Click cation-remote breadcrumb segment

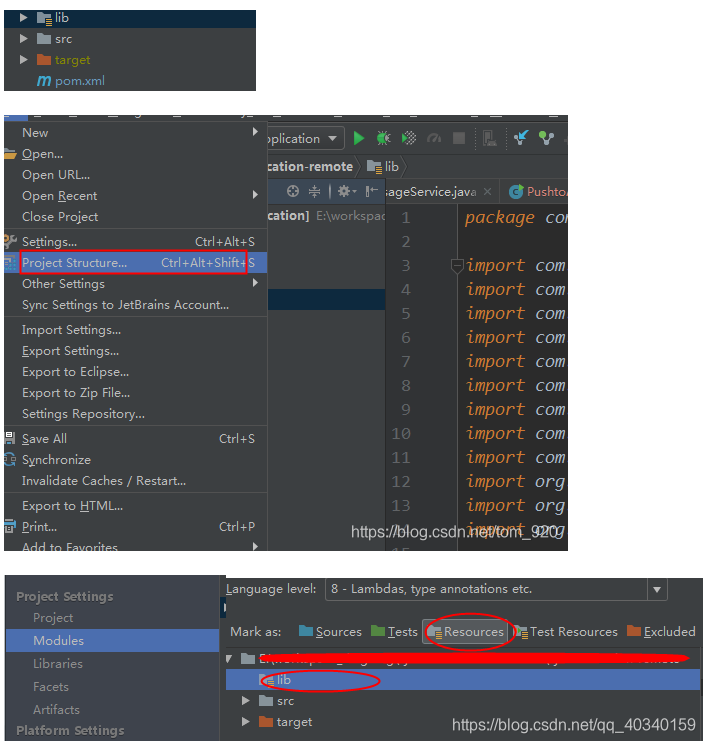click(x=310, y=167)
